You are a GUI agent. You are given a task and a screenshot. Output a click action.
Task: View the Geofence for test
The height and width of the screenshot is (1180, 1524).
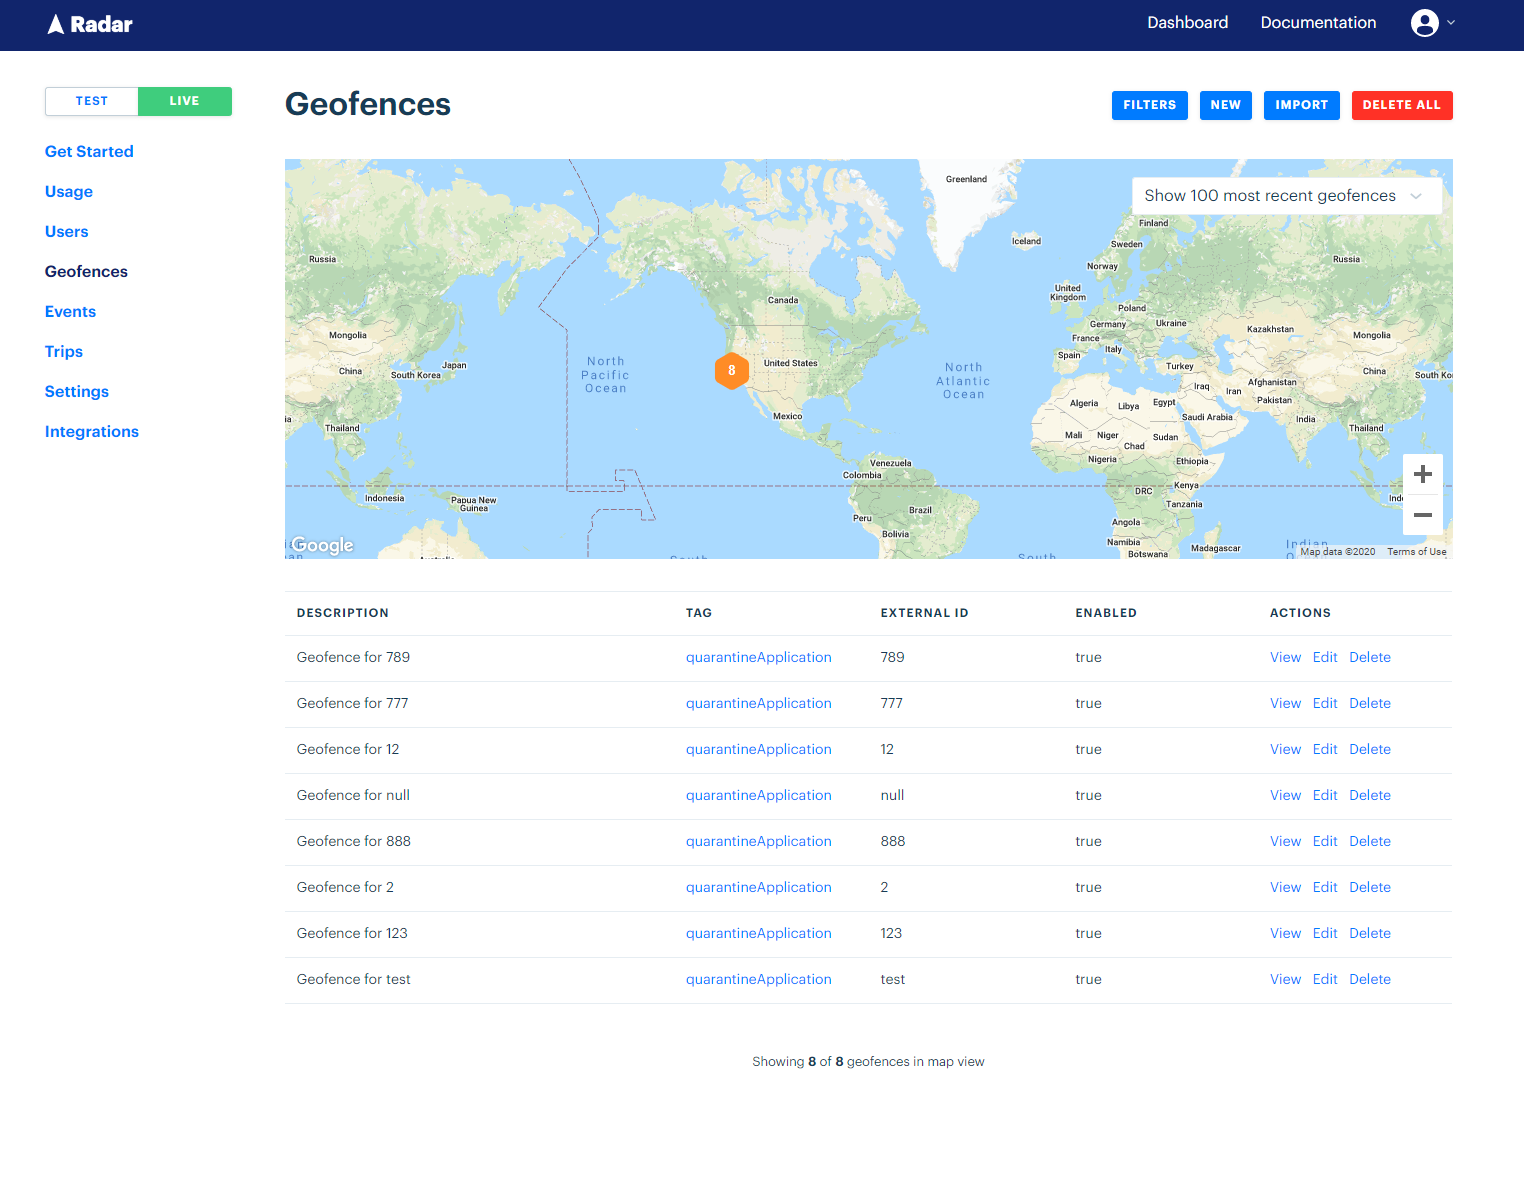[x=1285, y=979]
